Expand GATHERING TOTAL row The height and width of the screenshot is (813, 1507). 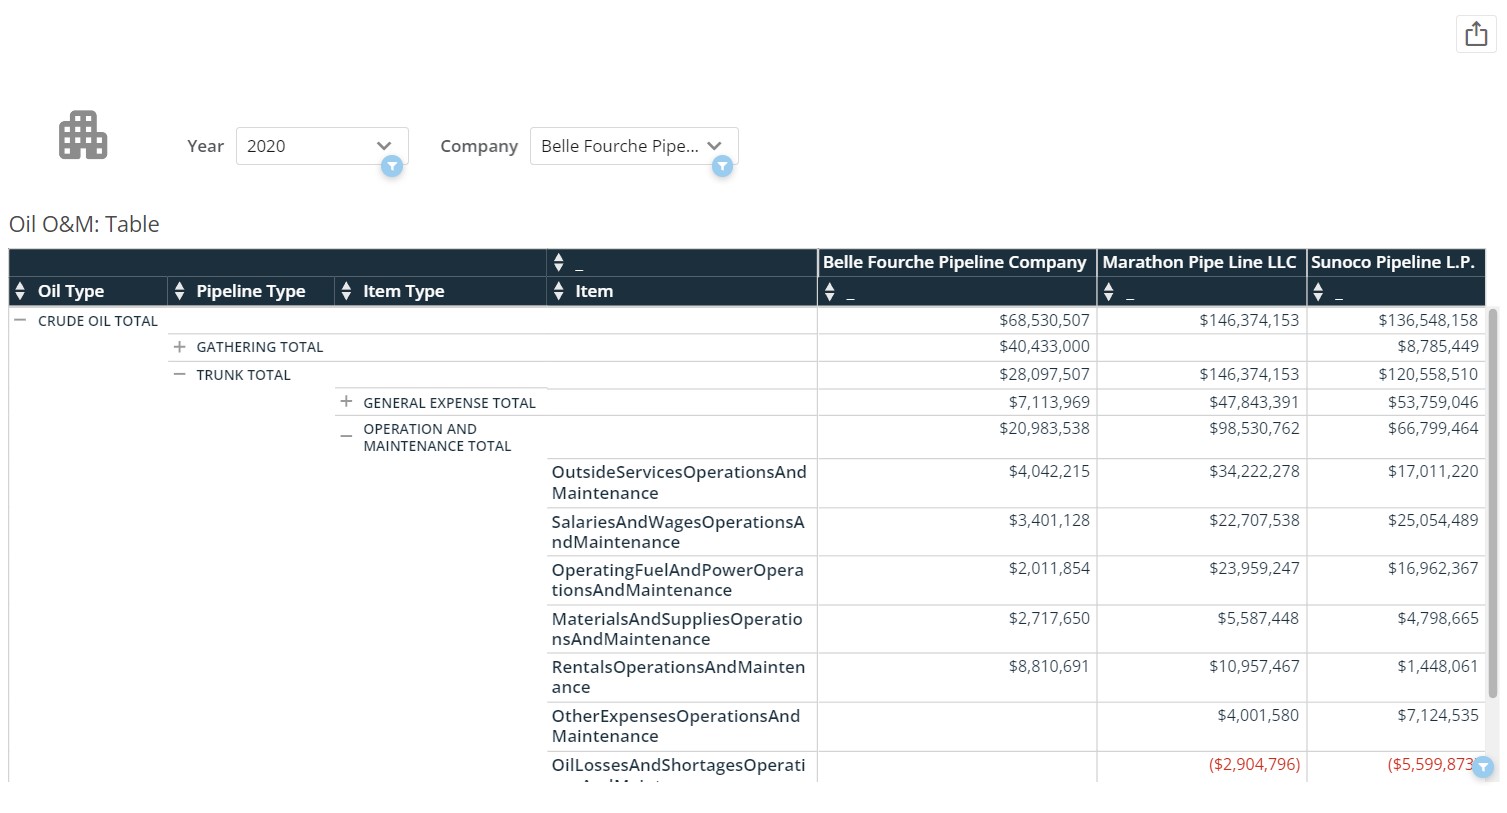[x=180, y=347]
